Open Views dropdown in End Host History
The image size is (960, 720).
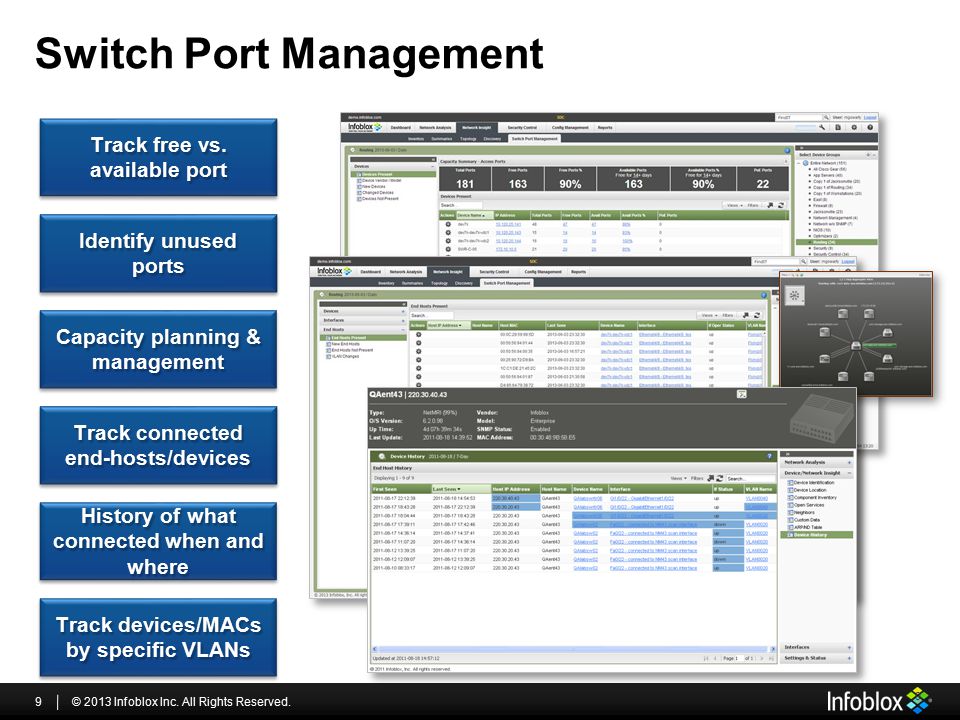tap(678, 478)
